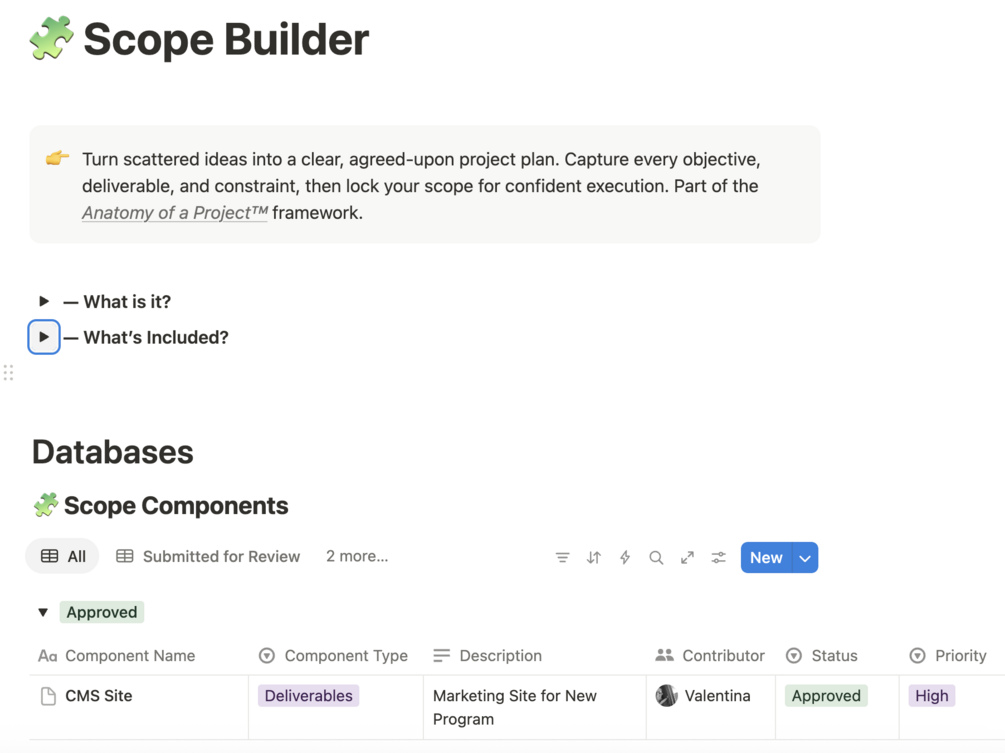The image size is (1005, 753).
Task: Collapse the Approved group
Action: 43,612
